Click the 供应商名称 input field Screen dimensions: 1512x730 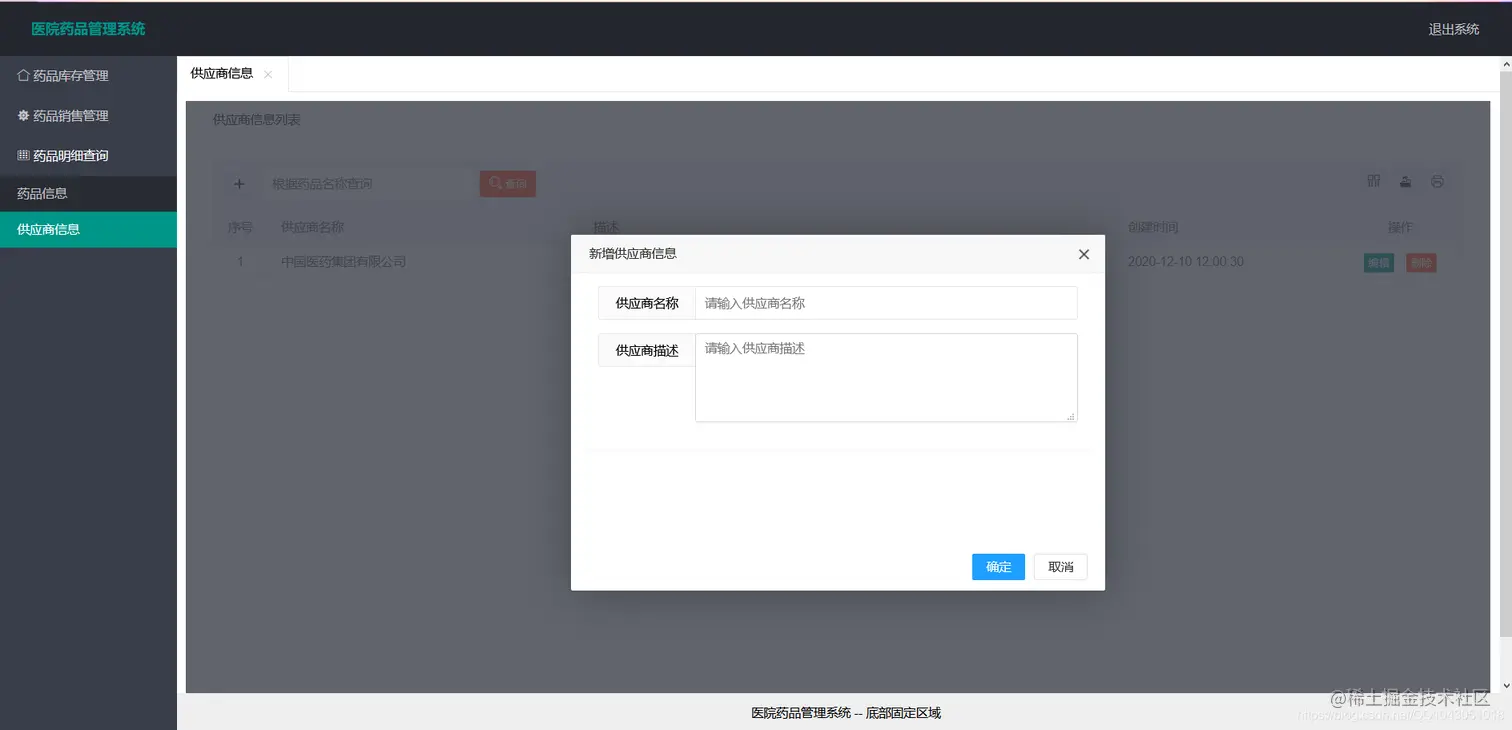[886, 303]
